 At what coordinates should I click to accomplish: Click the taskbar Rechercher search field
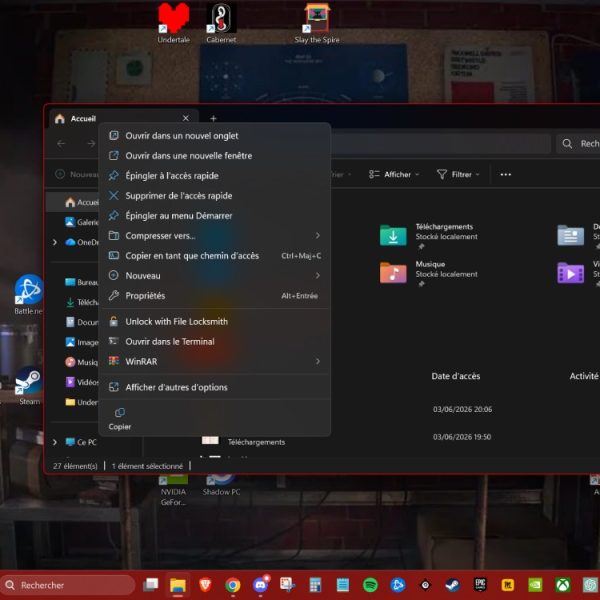pos(68,585)
